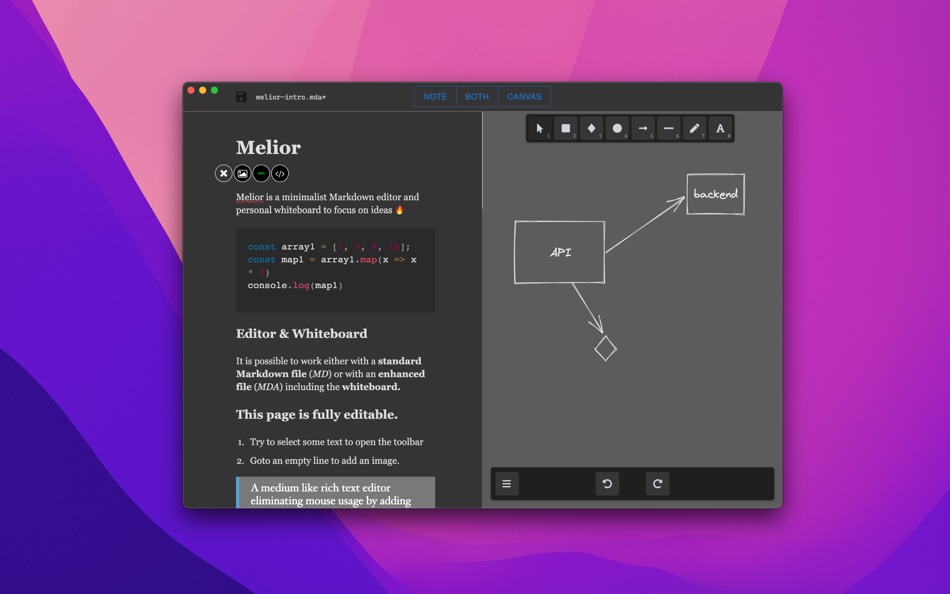The width and height of the screenshot is (950, 594).
Task: Open the canvas hamburger menu
Action: [507, 484]
